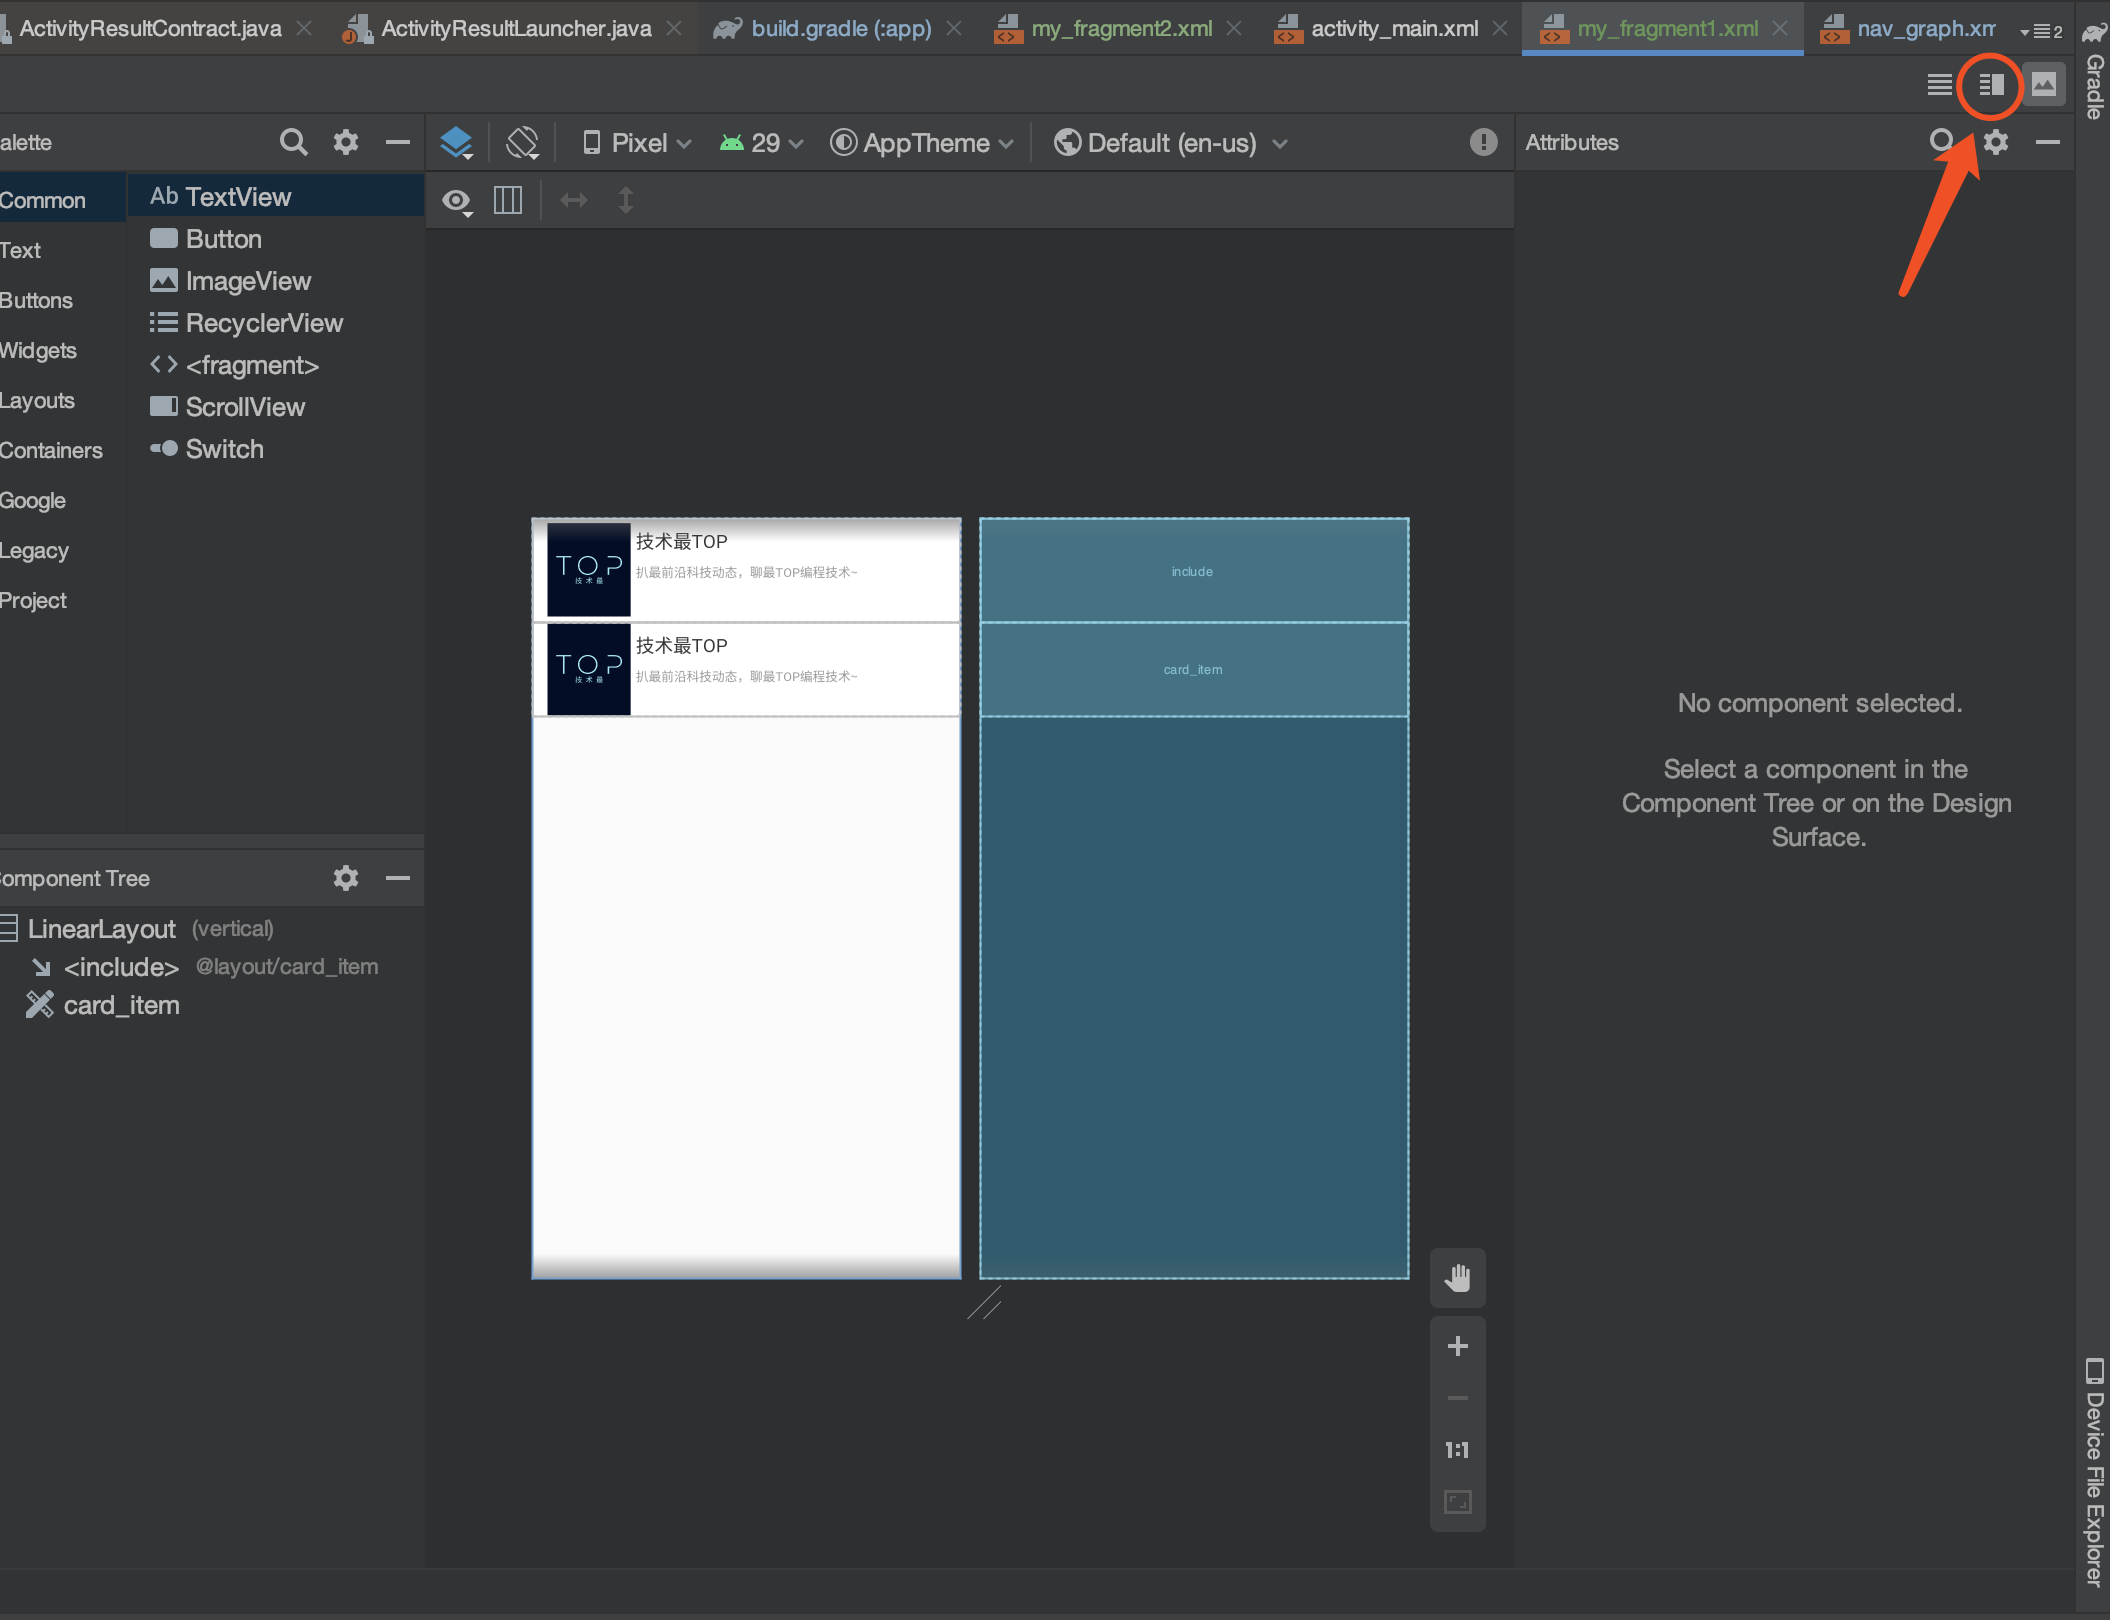Open Component Tree settings gear
The image size is (2110, 1620).
tap(346, 878)
